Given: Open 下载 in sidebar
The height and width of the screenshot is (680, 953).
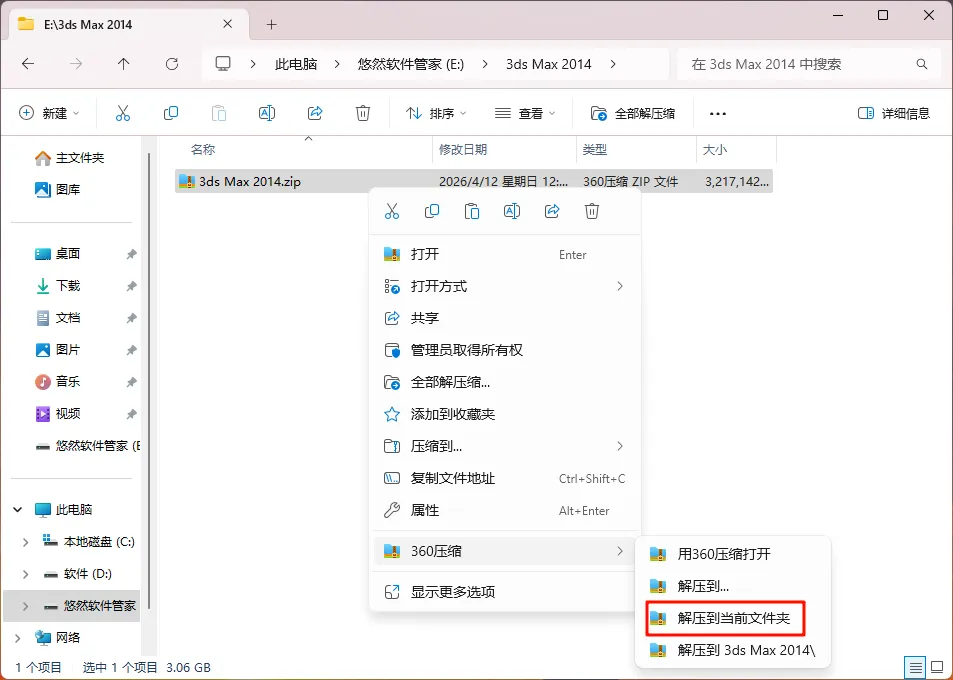Looking at the screenshot, I should tap(58, 286).
